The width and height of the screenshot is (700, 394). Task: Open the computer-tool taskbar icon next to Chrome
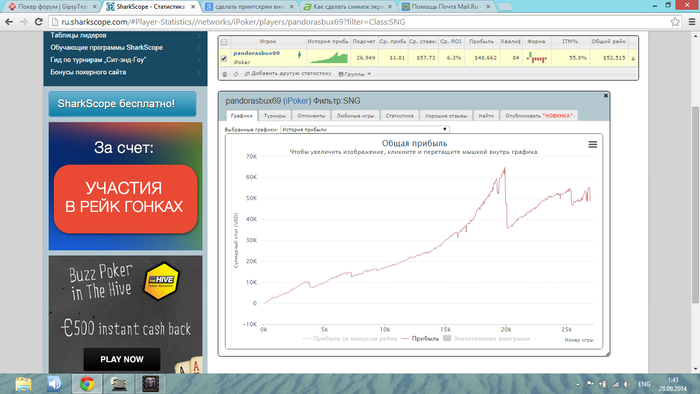(x=119, y=384)
